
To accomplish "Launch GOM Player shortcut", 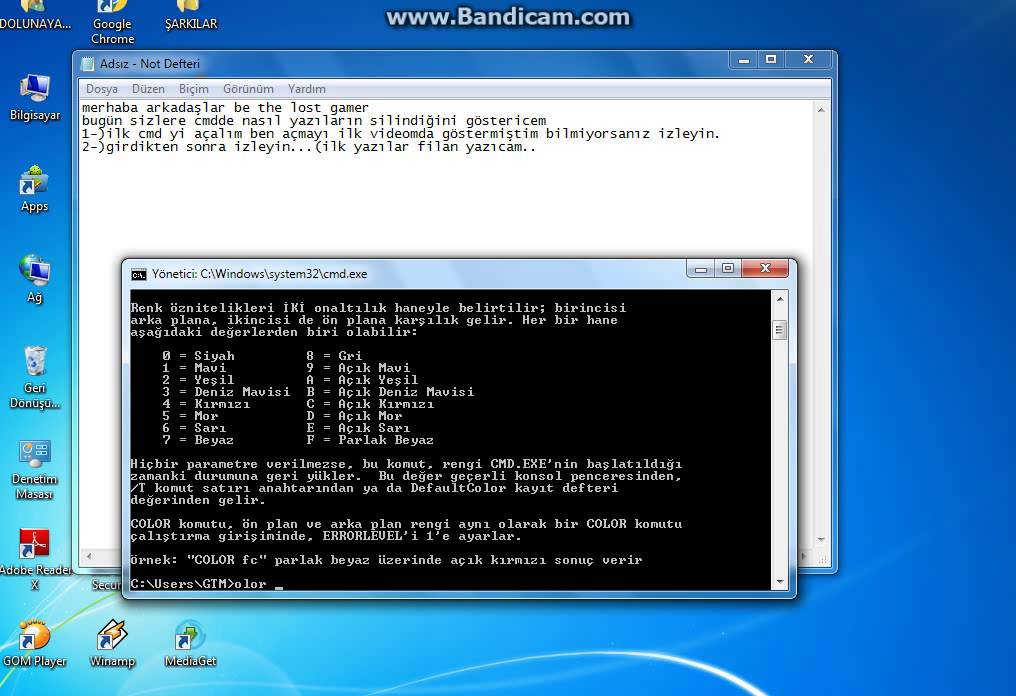I will [34, 643].
